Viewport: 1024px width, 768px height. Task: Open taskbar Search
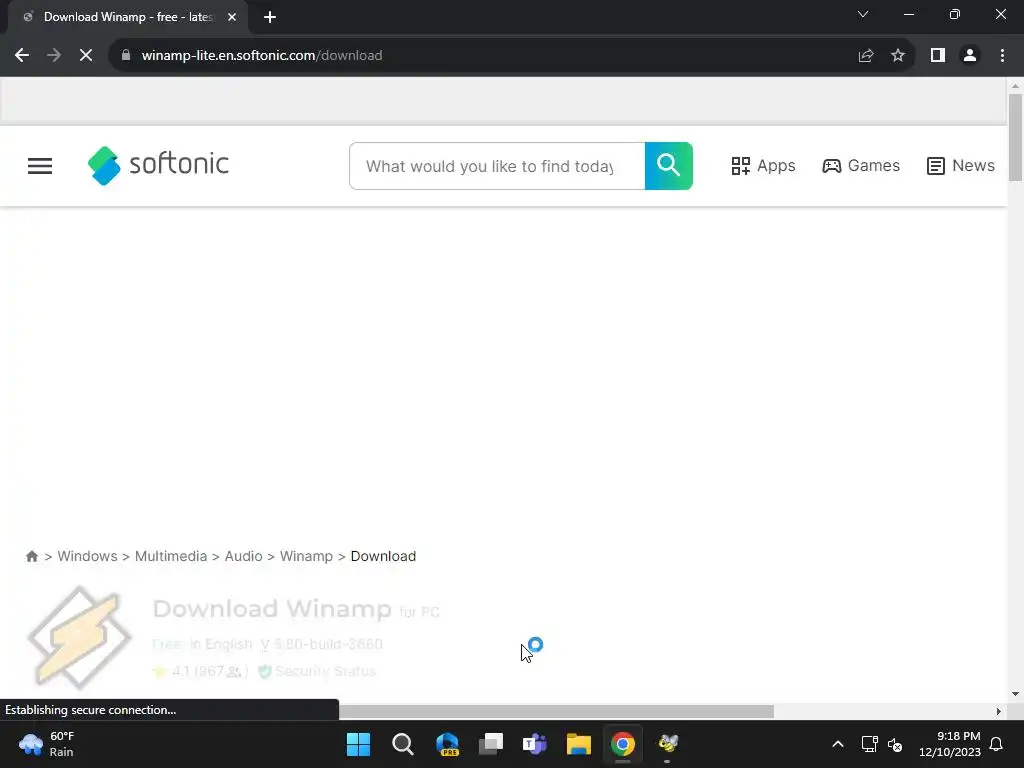(x=402, y=744)
